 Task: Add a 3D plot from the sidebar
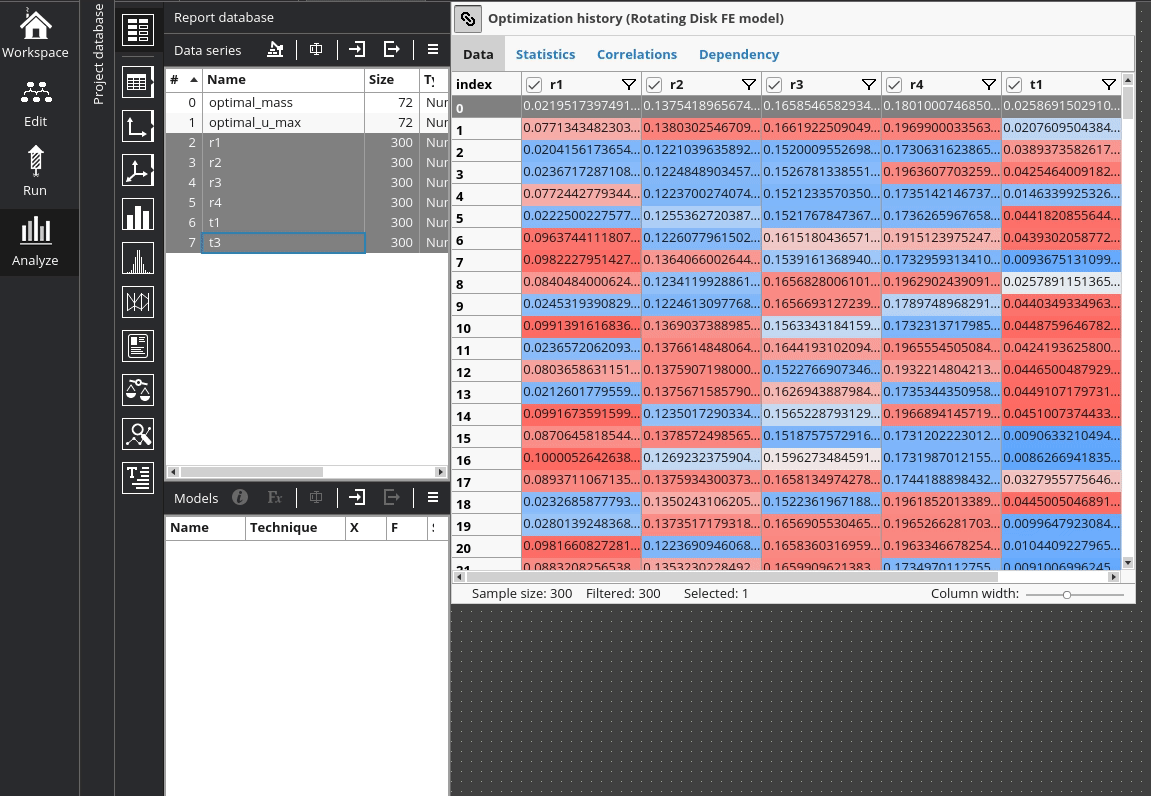pyautogui.click(x=138, y=170)
